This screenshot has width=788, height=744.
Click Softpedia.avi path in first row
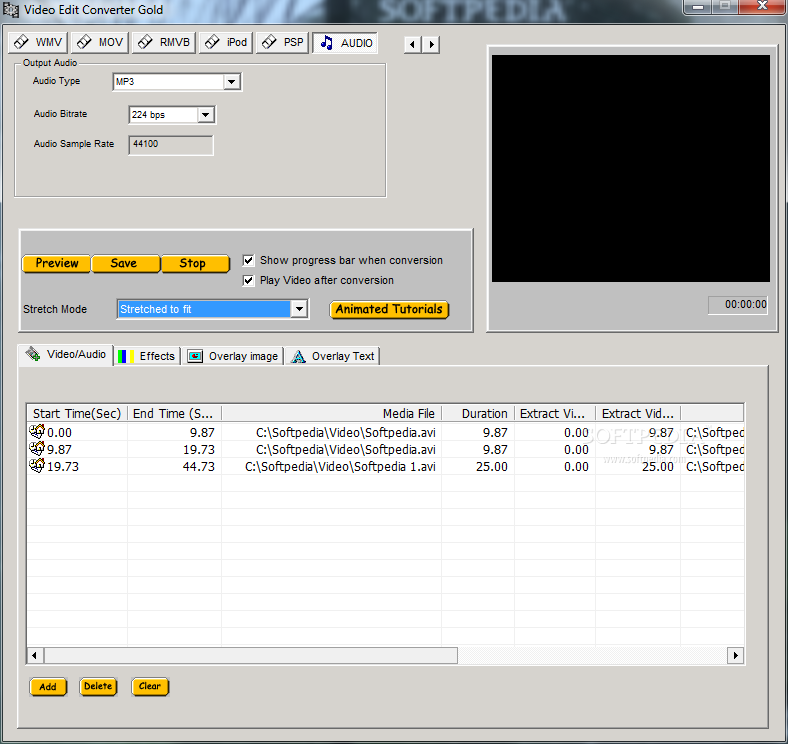pos(346,432)
